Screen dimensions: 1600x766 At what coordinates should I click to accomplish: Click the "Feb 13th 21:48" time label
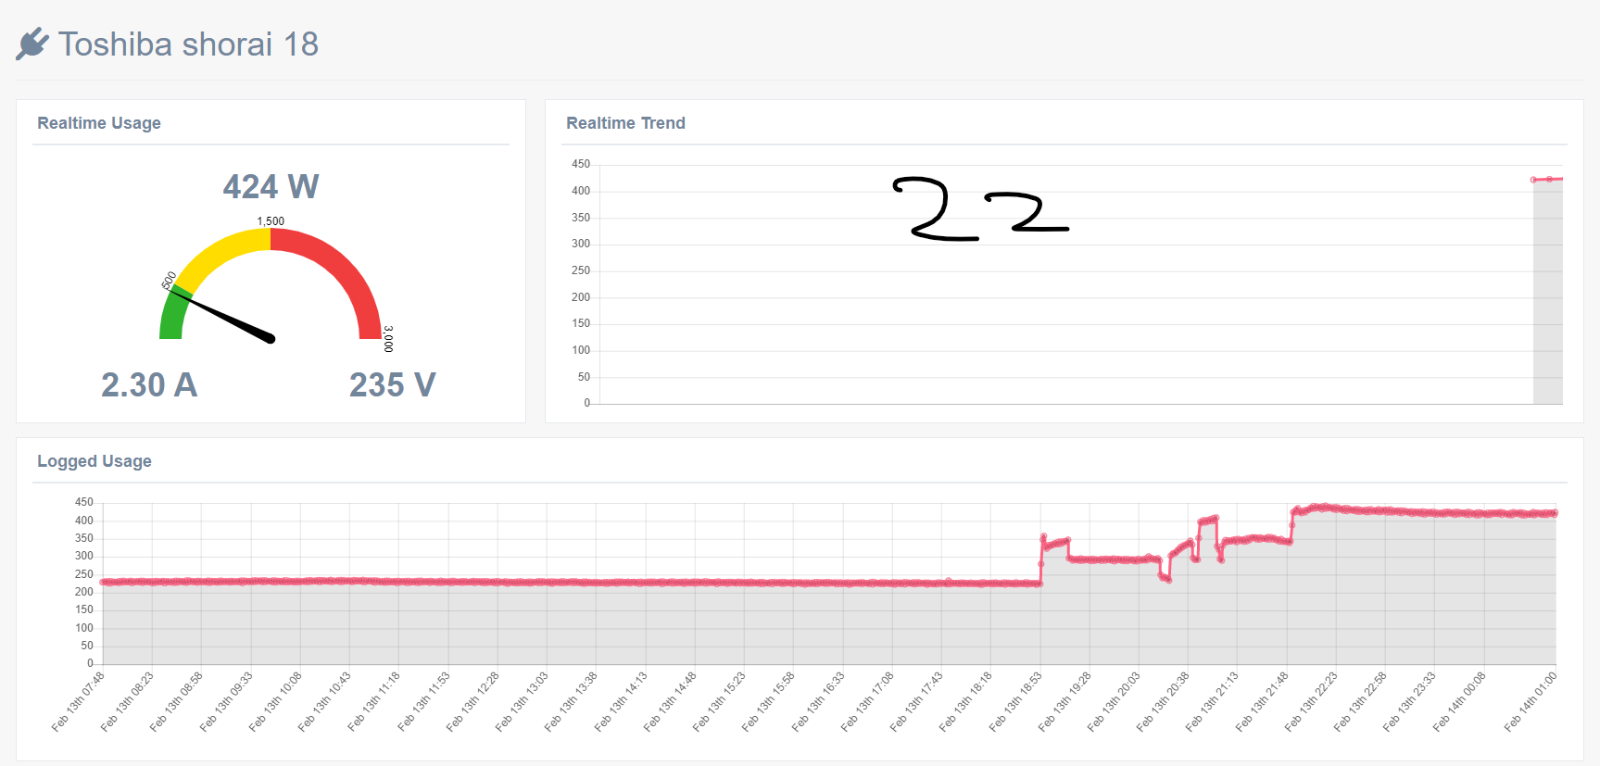1262,702
